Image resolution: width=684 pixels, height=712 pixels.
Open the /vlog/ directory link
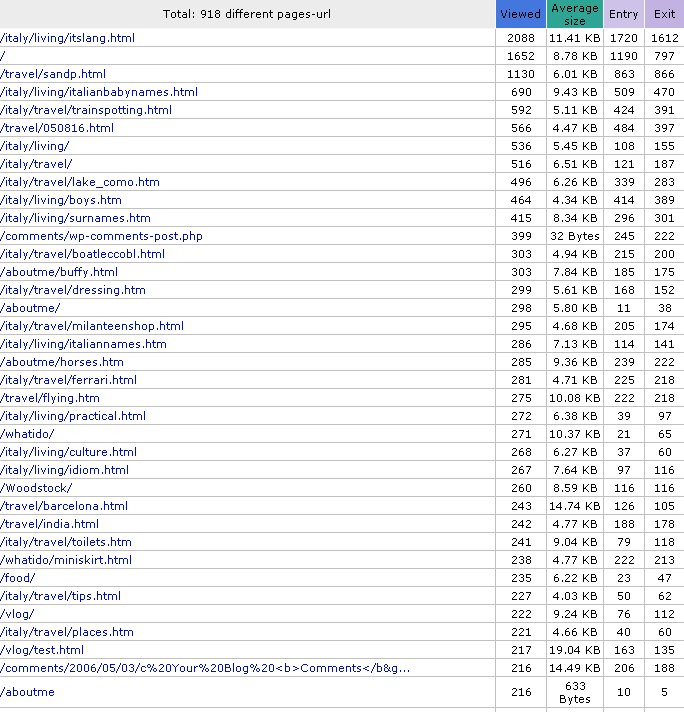coord(17,614)
